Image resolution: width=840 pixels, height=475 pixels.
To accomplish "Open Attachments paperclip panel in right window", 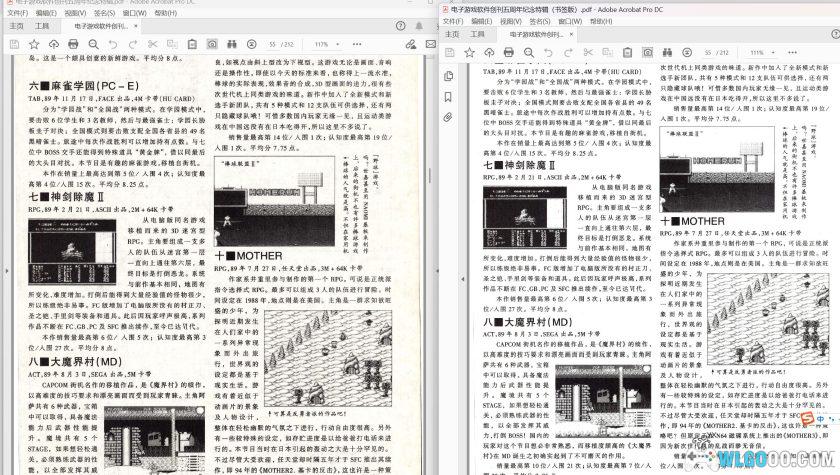I will 448,117.
